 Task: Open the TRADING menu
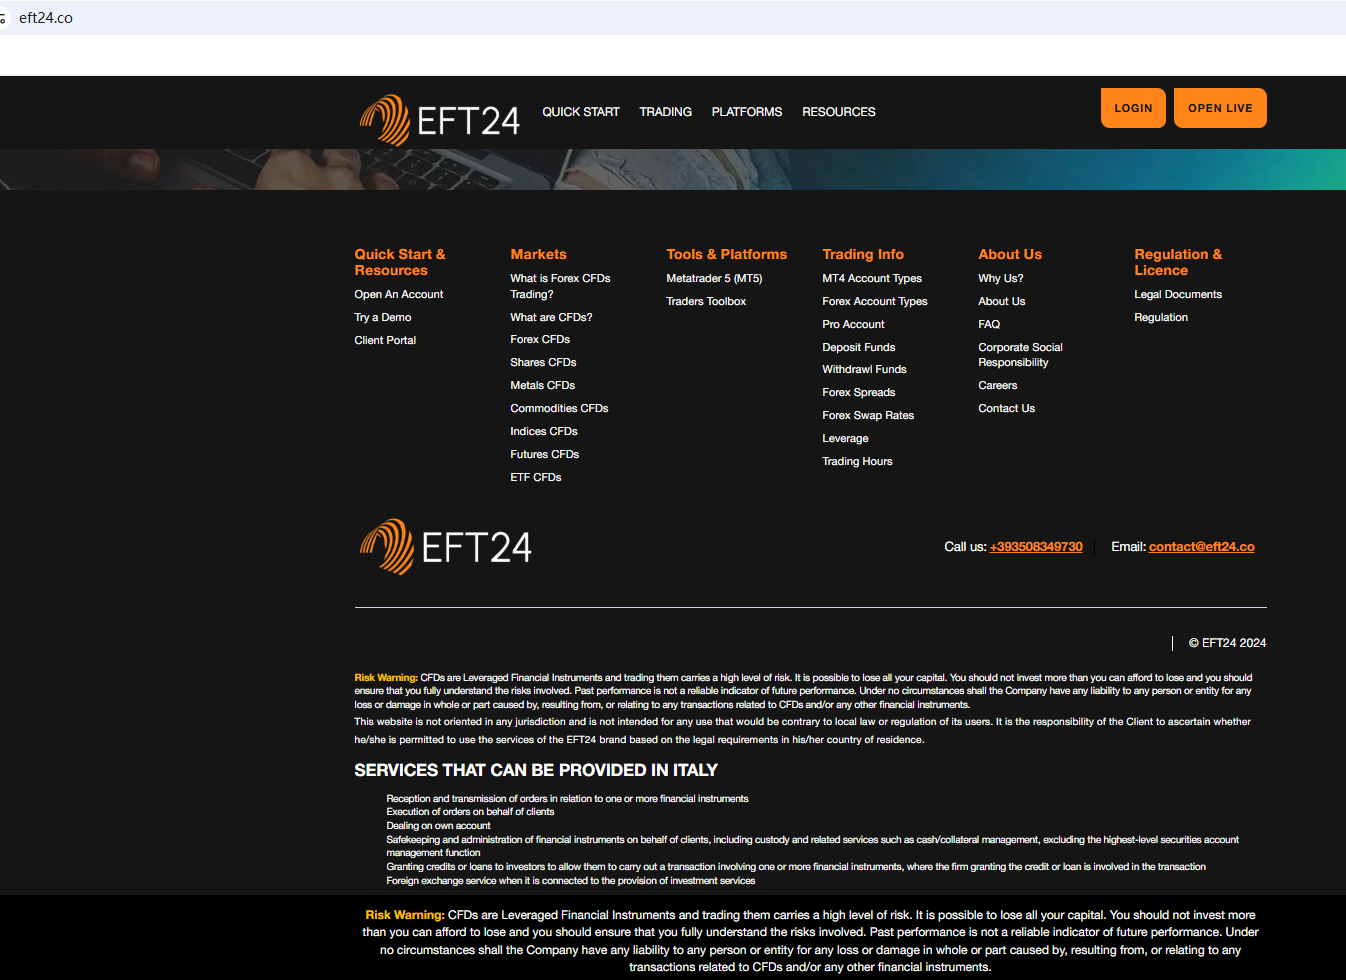pos(666,112)
